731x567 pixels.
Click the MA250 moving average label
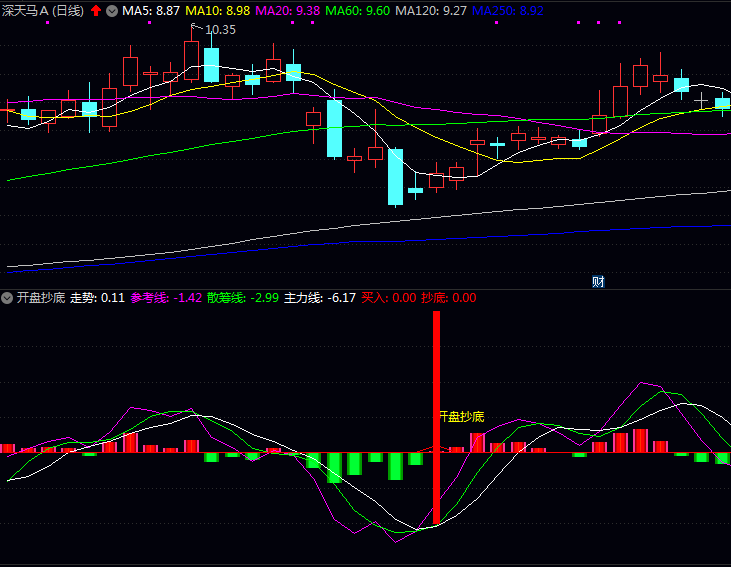tap(508, 10)
